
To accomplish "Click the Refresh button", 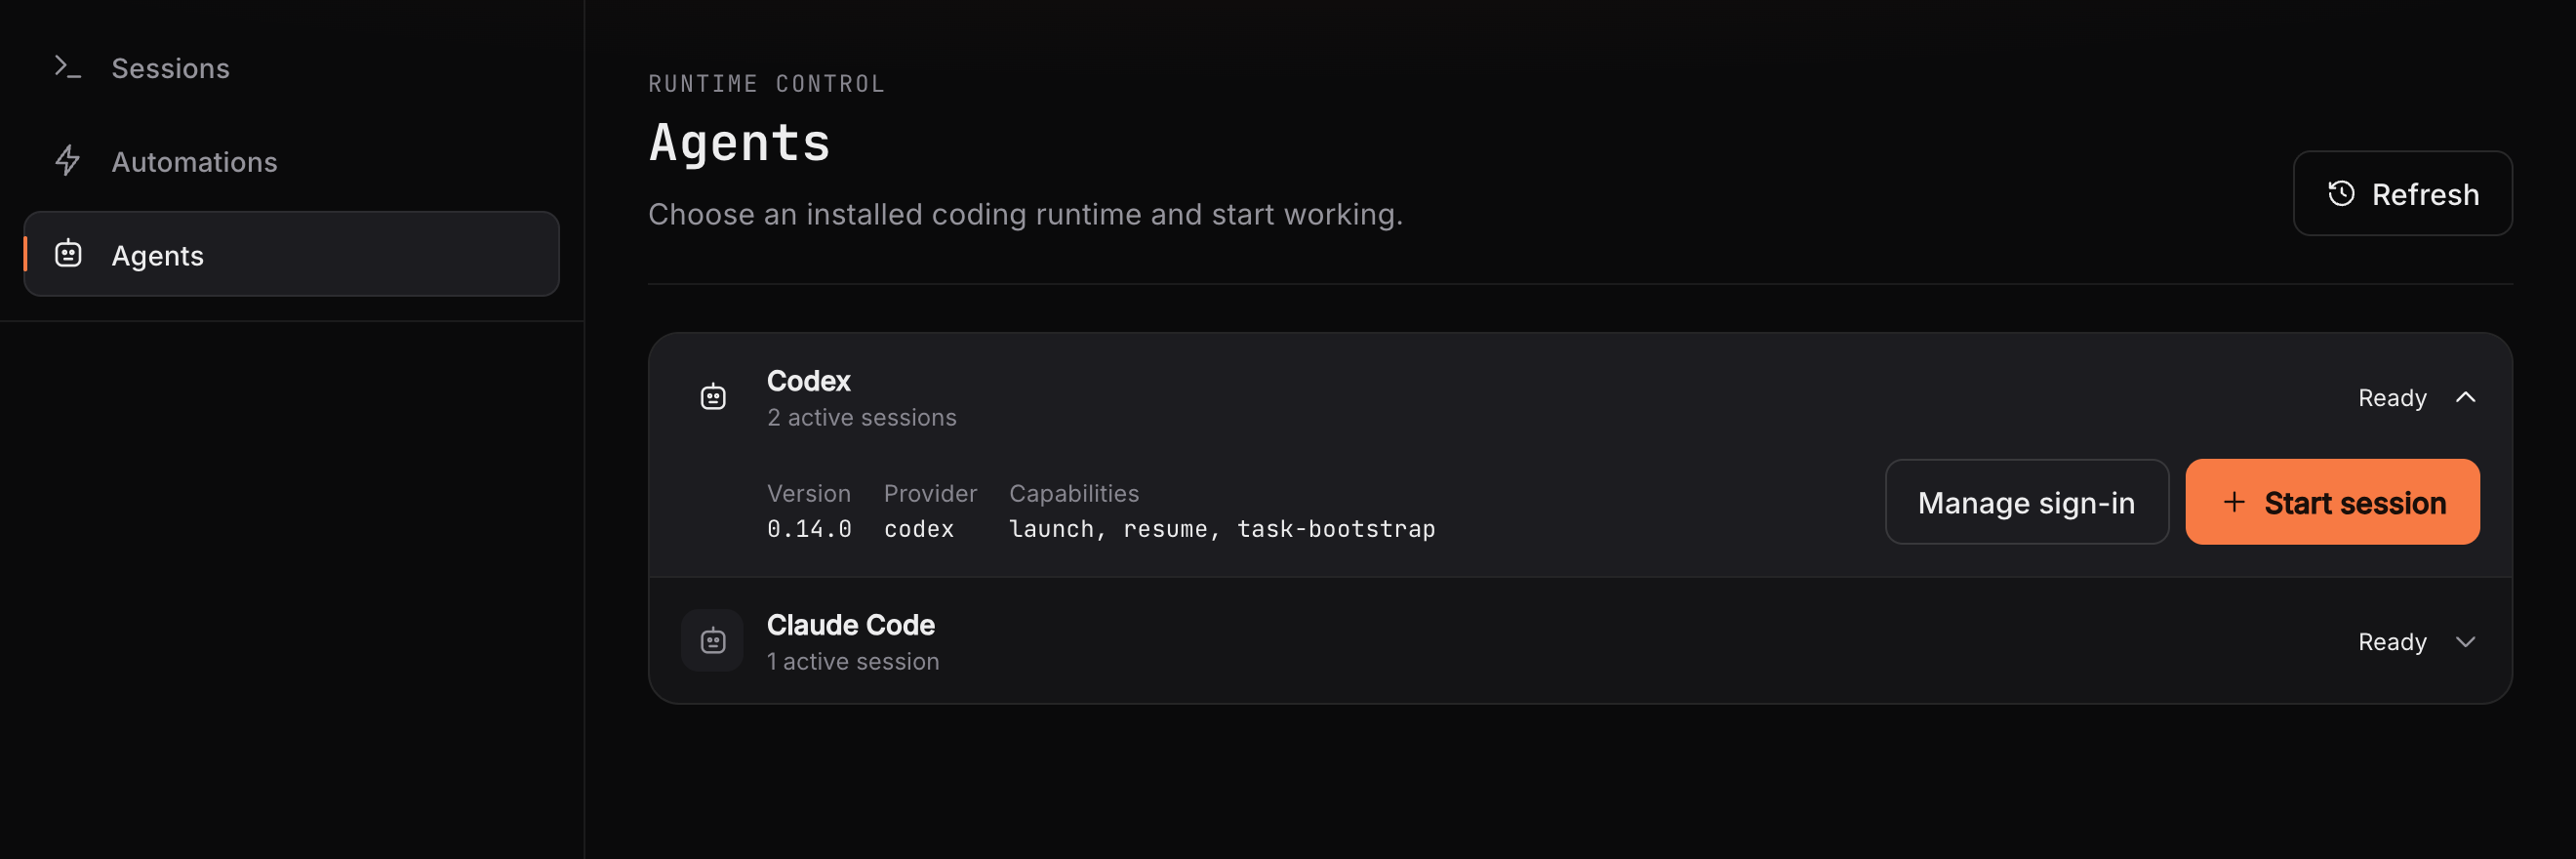I will click(x=2402, y=194).
